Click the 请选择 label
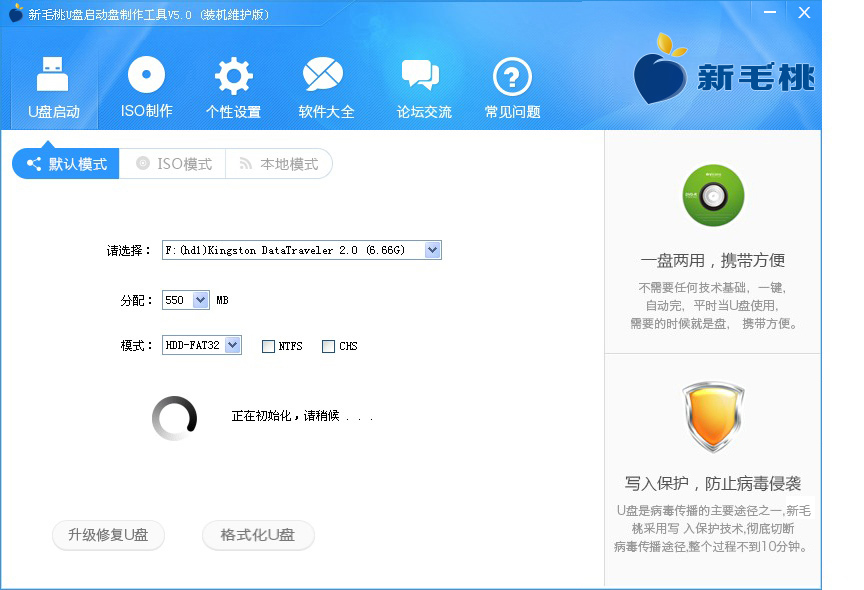 click(x=128, y=251)
